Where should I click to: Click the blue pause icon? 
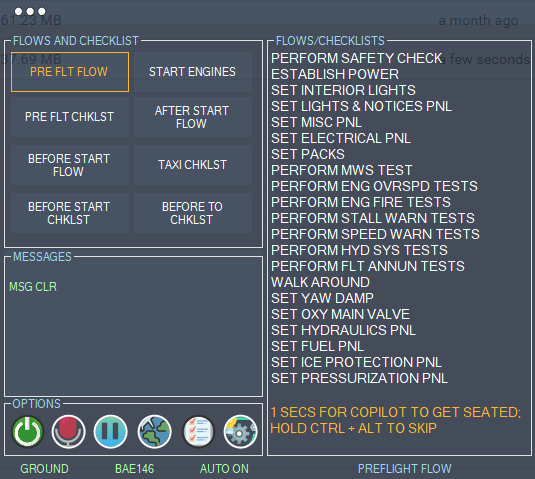pos(111,432)
